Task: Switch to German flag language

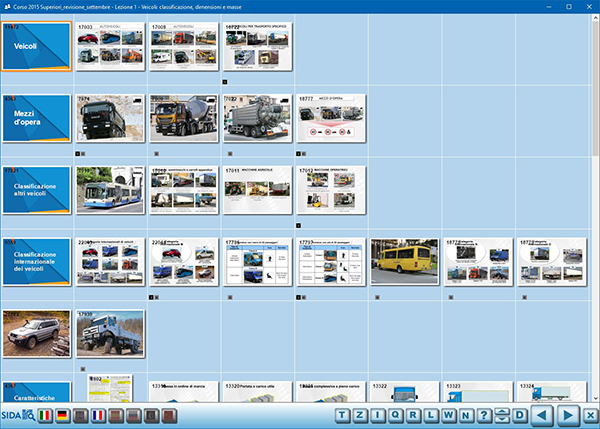Action: click(x=62, y=415)
